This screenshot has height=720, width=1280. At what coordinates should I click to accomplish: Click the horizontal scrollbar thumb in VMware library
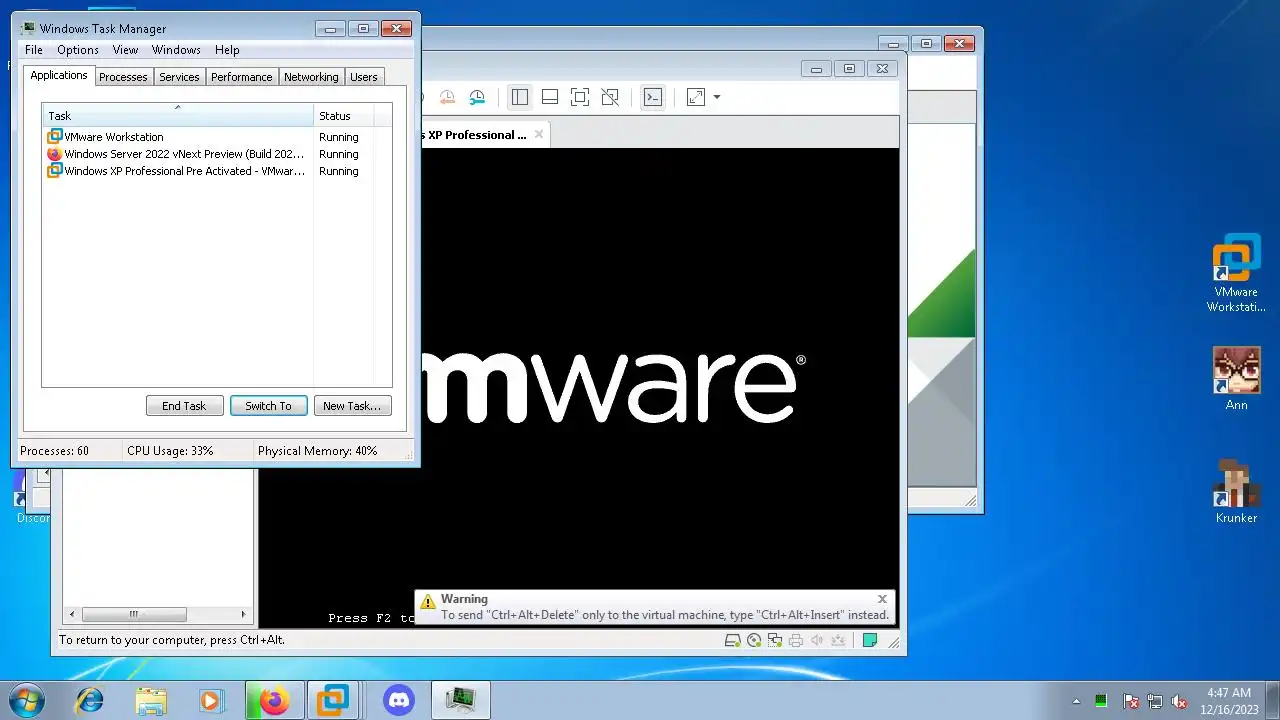(134, 614)
